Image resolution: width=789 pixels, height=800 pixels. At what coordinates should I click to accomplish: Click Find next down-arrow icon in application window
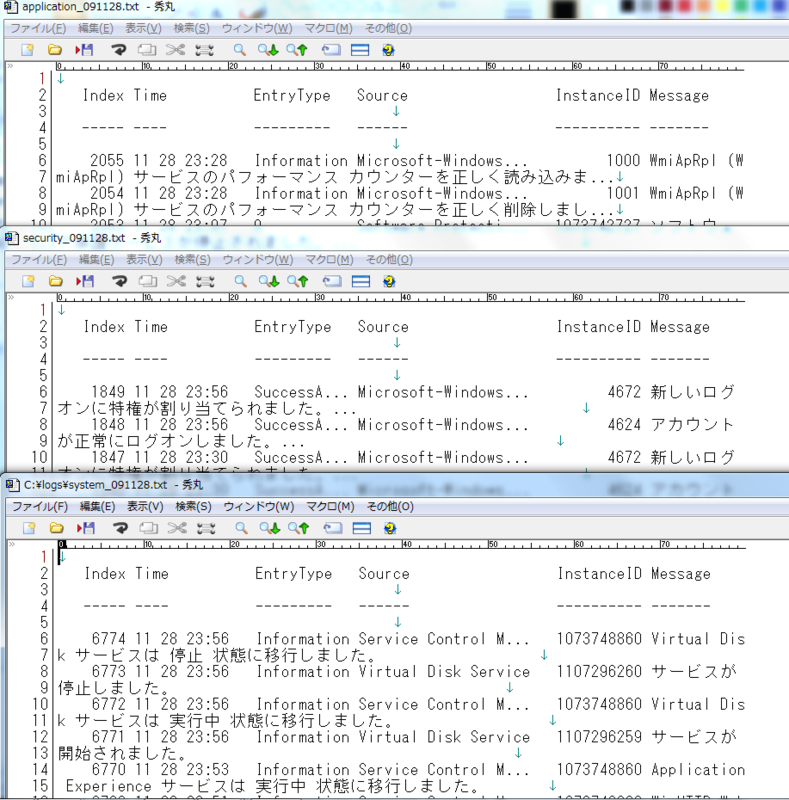(x=268, y=50)
